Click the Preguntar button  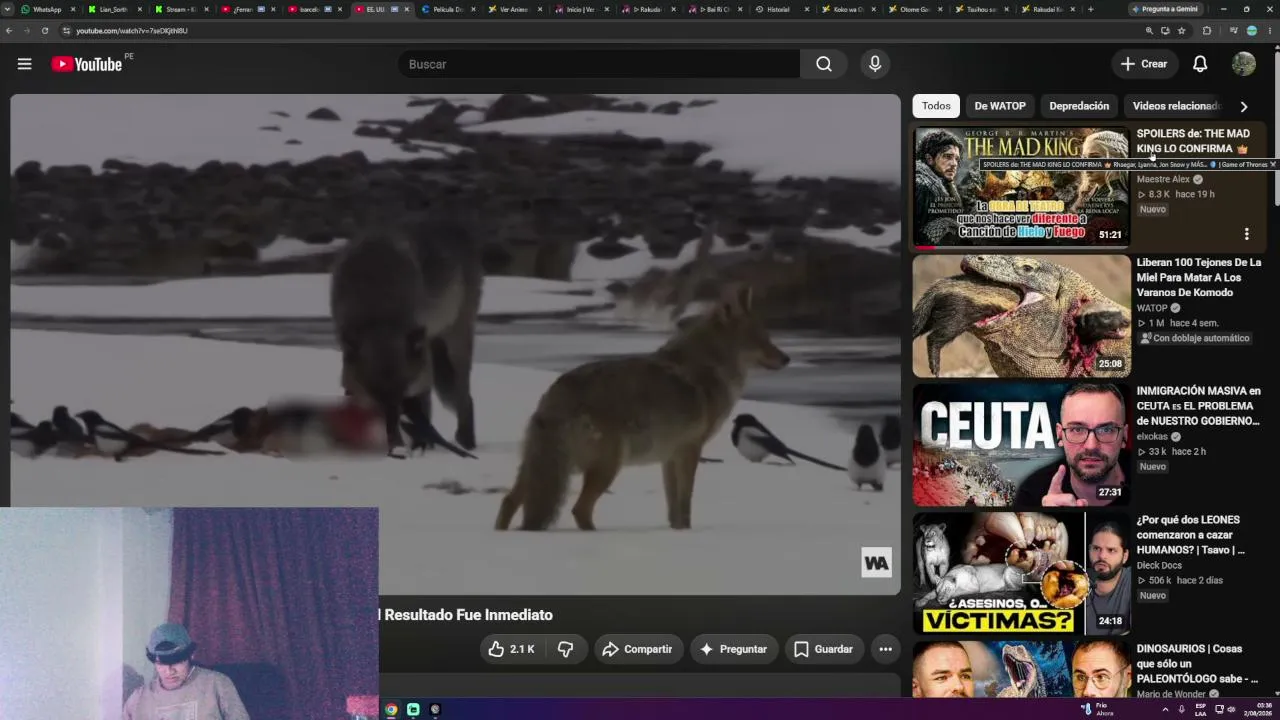point(733,649)
